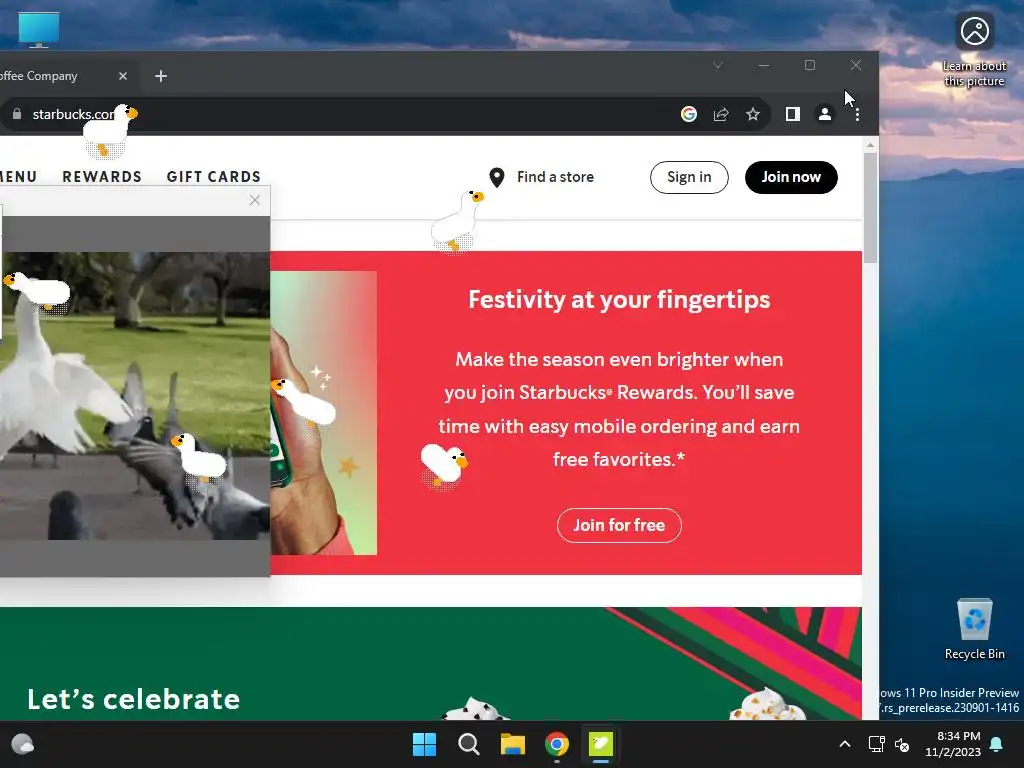Screen dimensions: 1024x768
Task: Click the starbucks.com address bar
Action: point(340,114)
